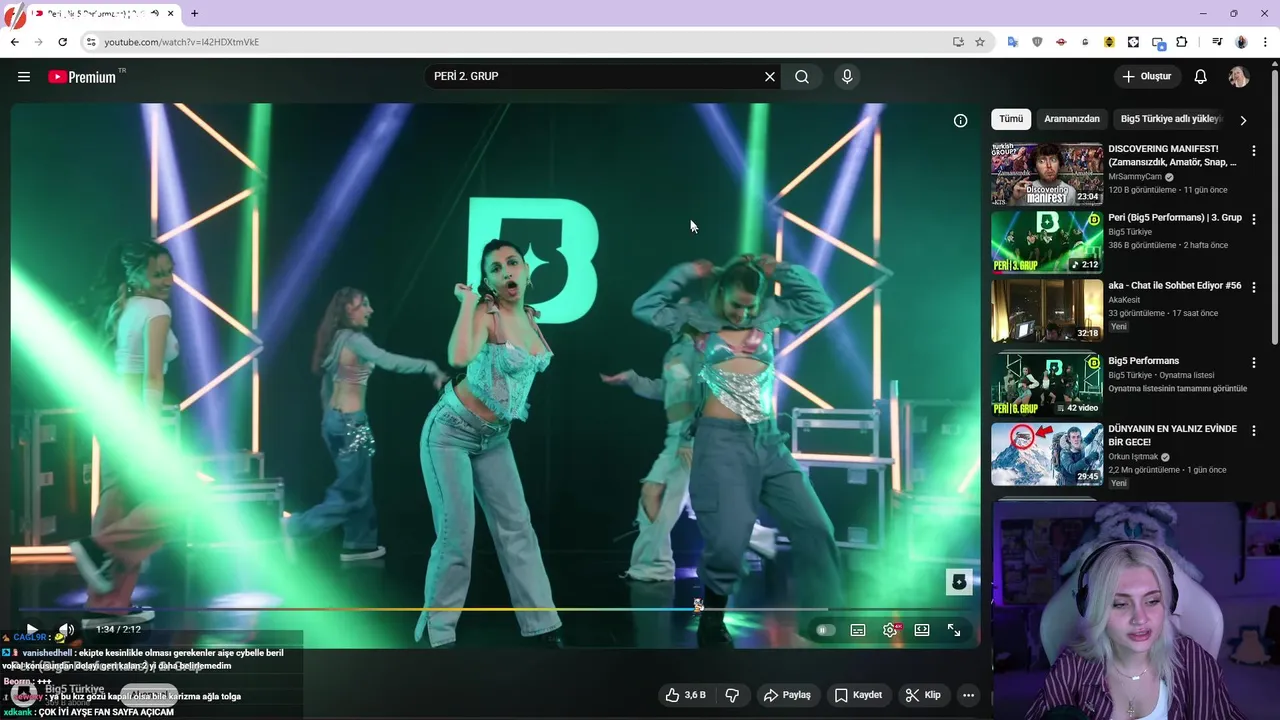Screen dimensions: 1280x720
Task: Open options for Peri 3. Grup video
Action: pos(1254,219)
